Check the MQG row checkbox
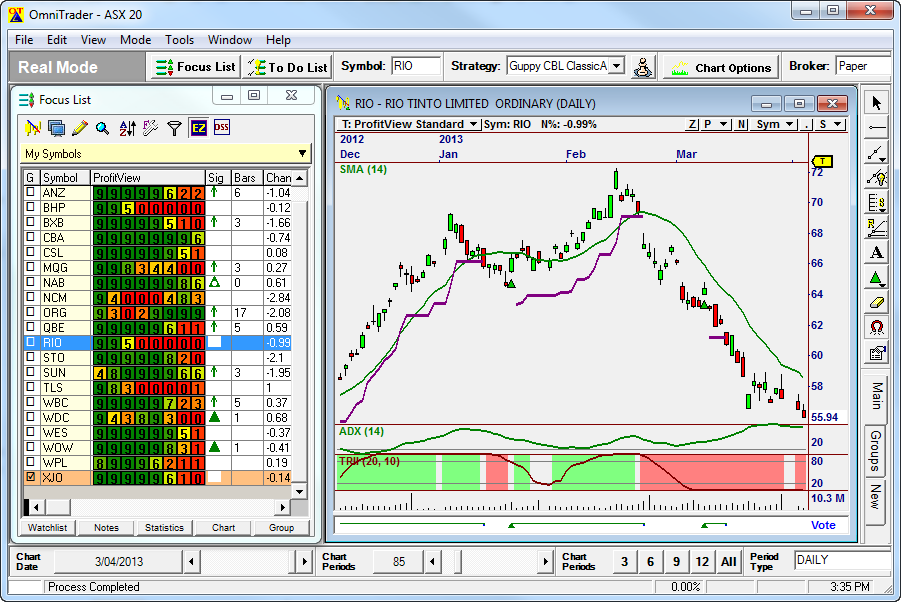This screenshot has width=901, height=602. pyautogui.click(x=30, y=267)
